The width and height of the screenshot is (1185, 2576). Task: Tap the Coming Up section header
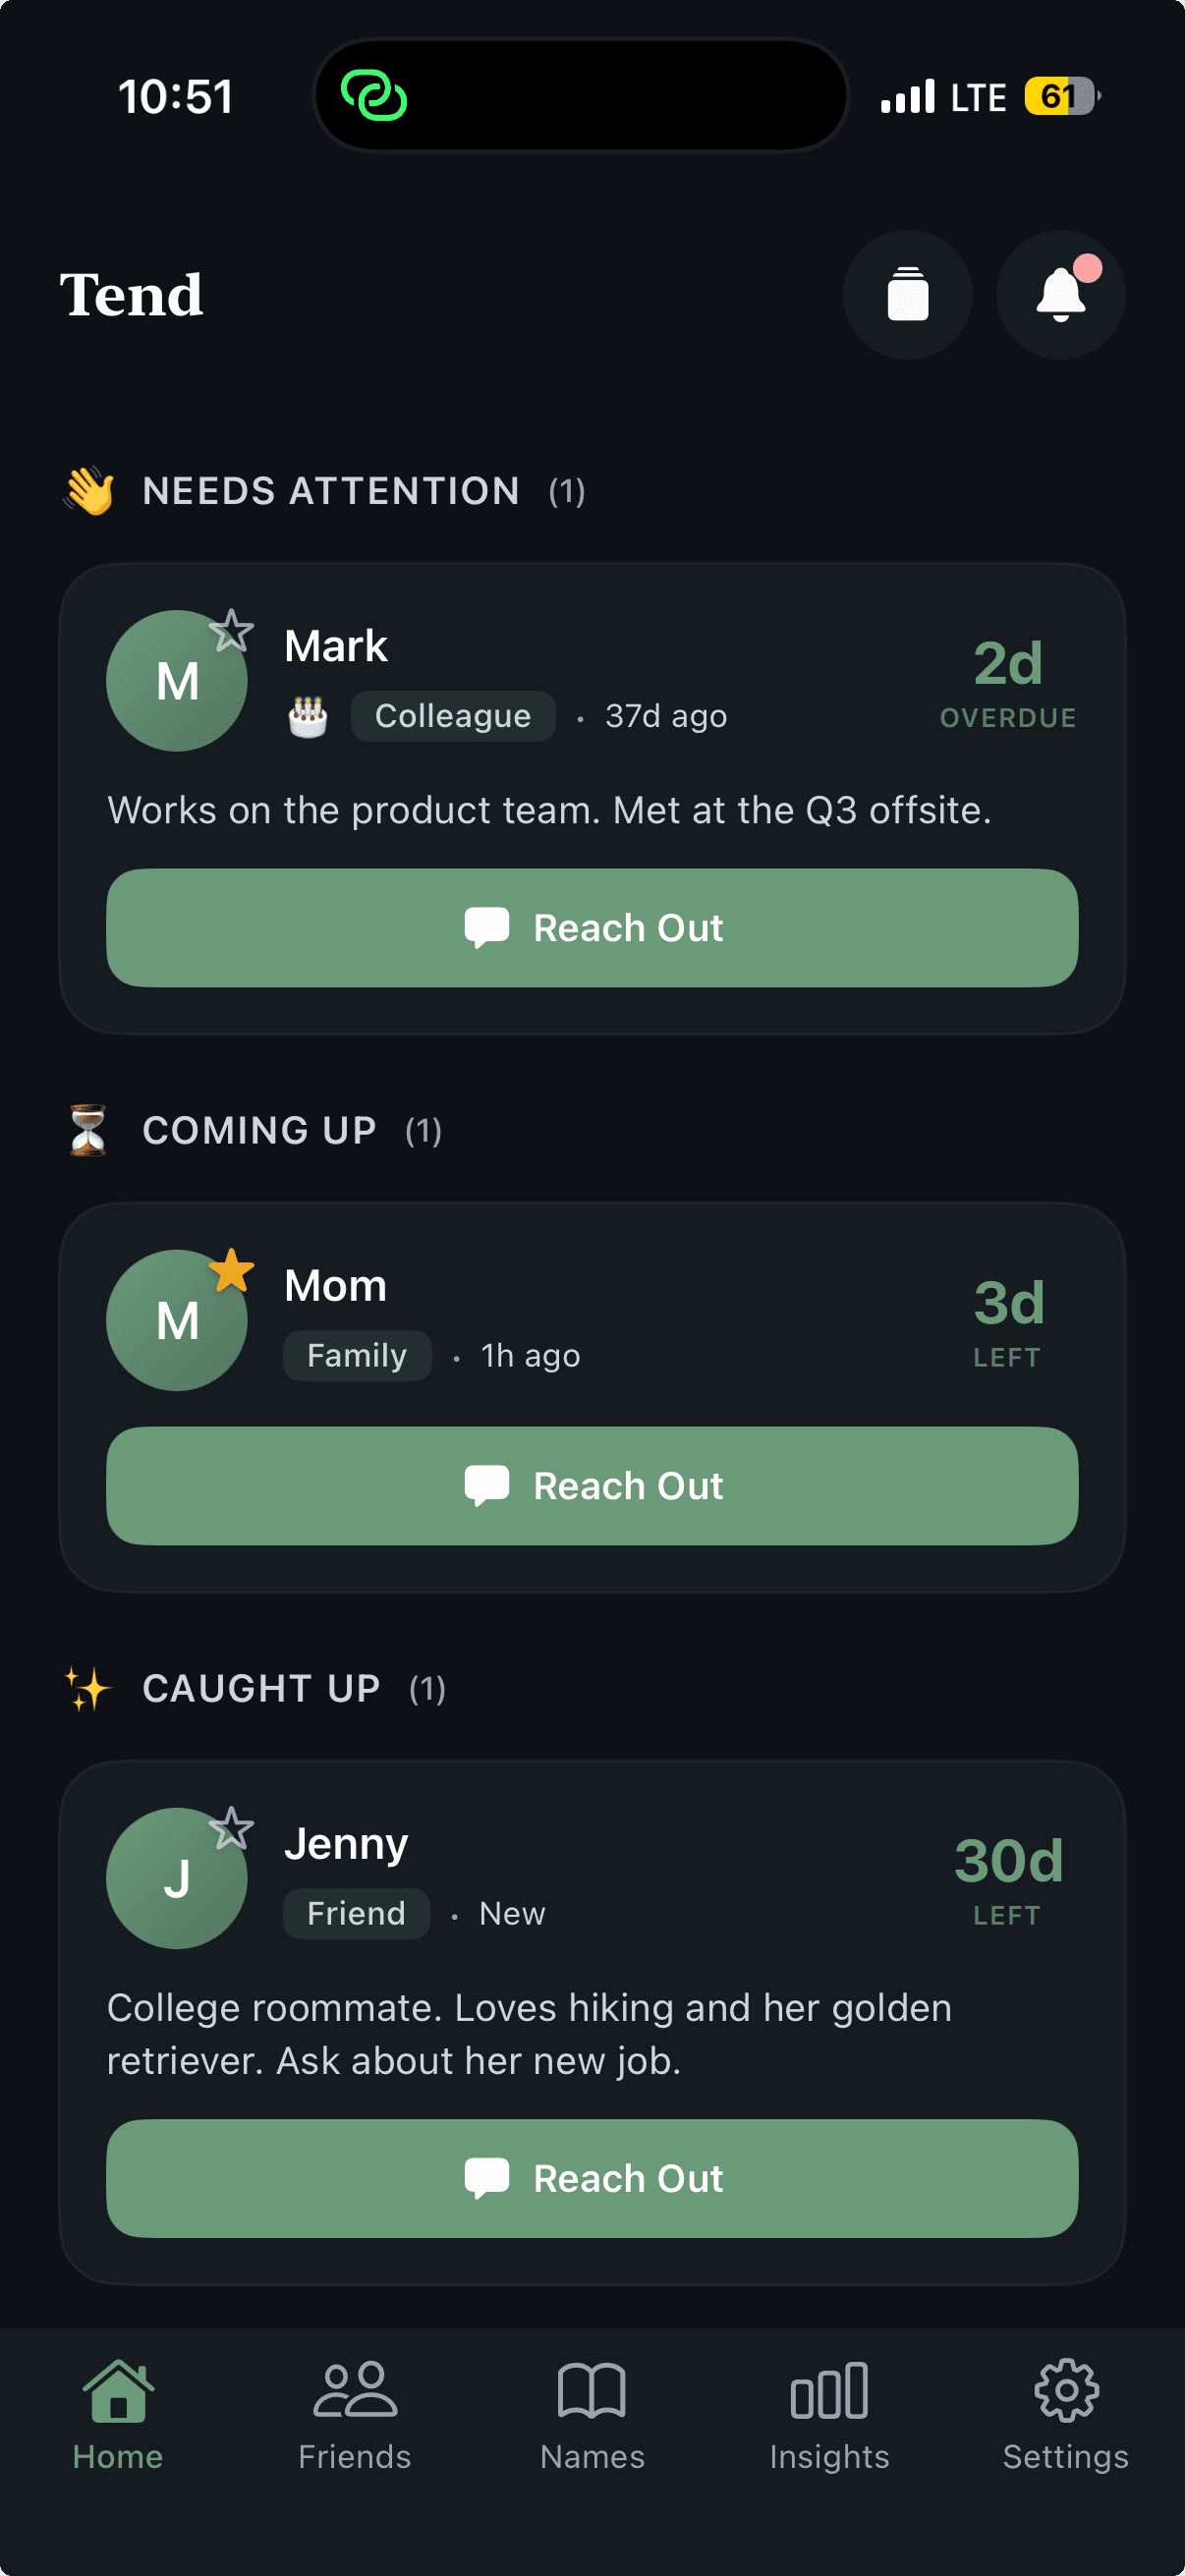coord(258,1130)
